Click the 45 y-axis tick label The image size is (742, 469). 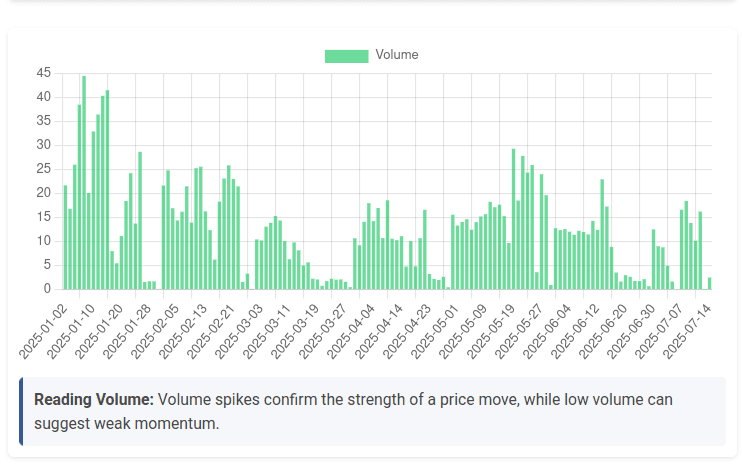pos(43,73)
